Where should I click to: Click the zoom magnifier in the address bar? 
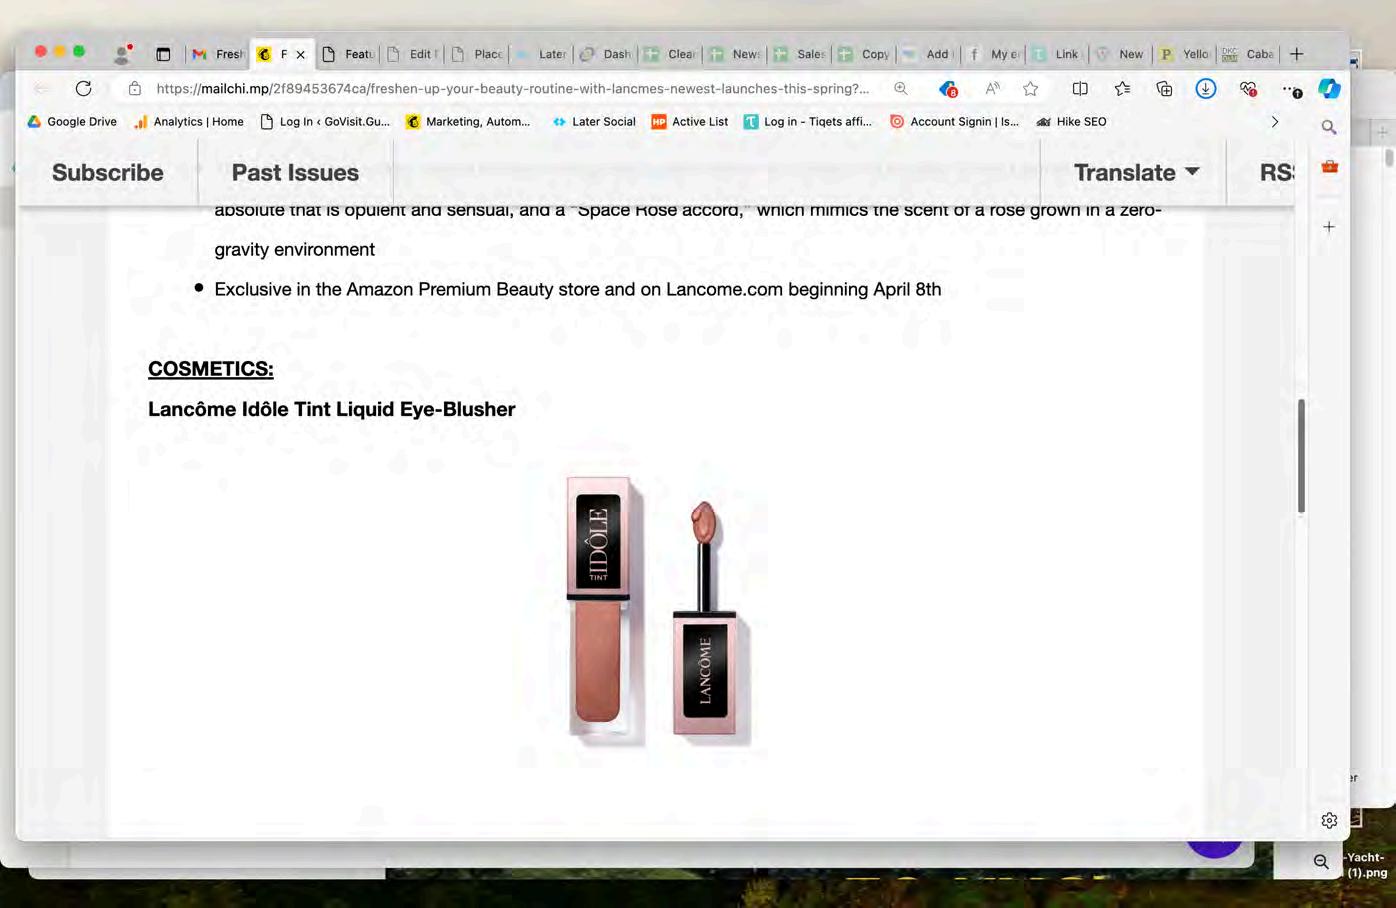901,89
